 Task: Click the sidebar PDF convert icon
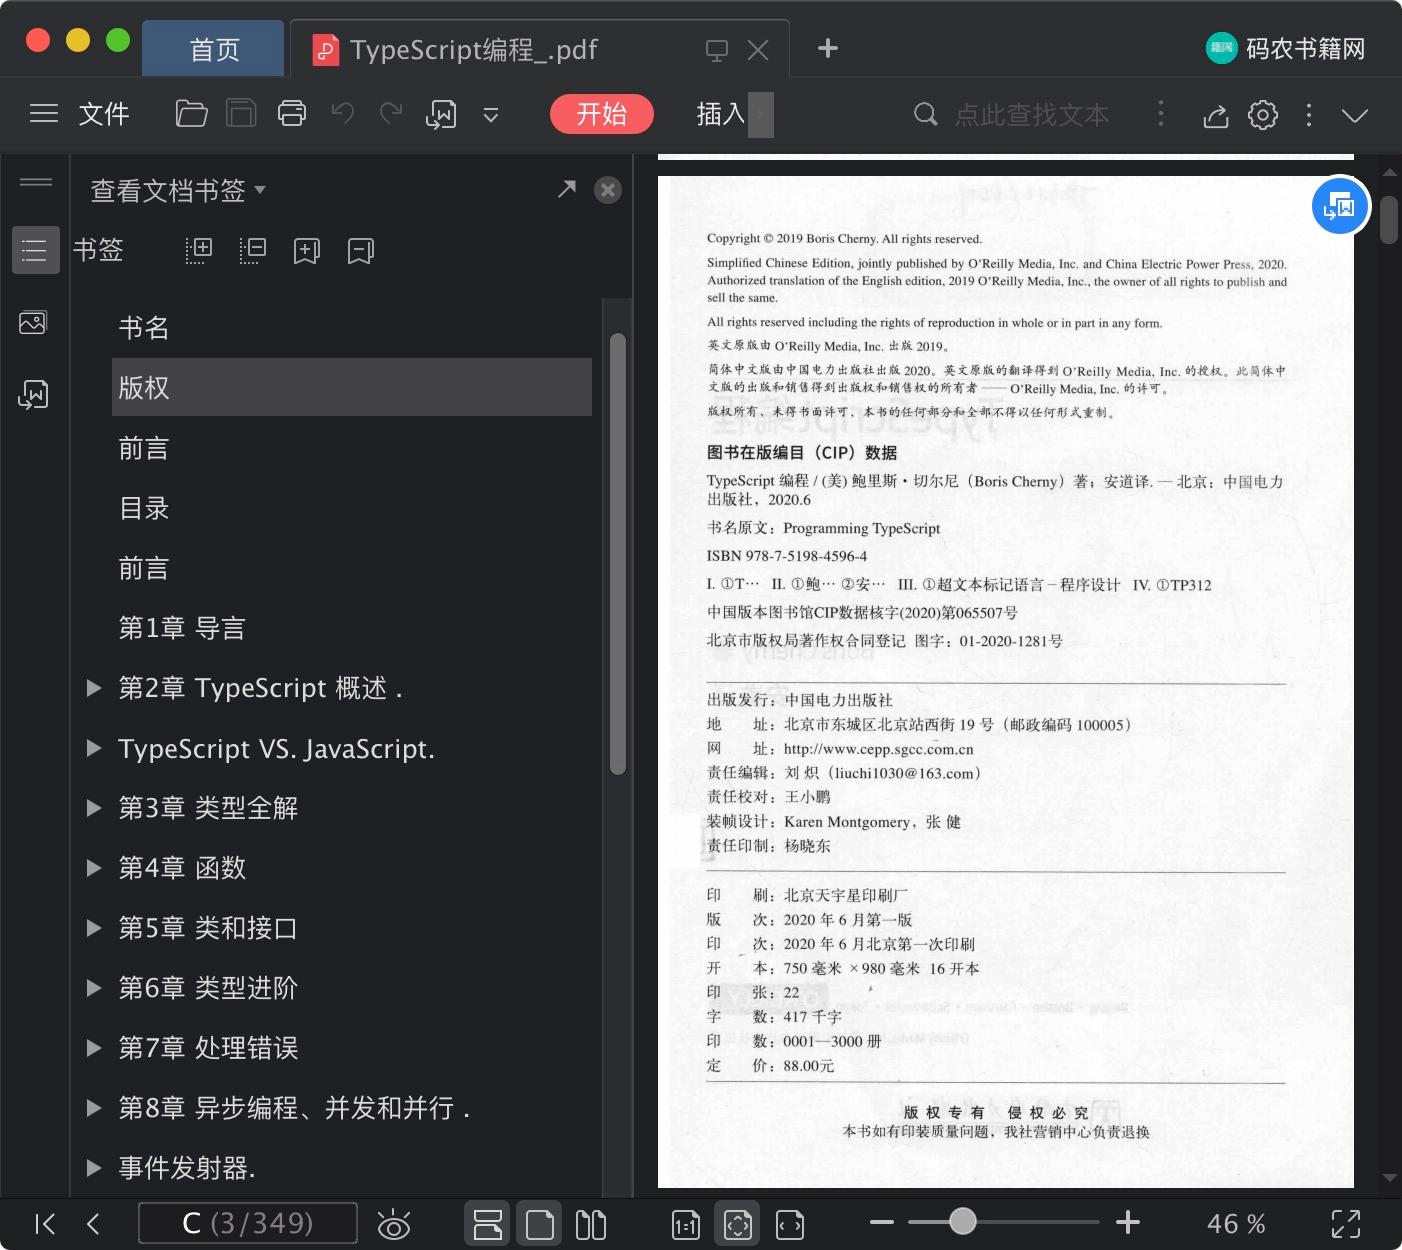[x=33, y=394]
